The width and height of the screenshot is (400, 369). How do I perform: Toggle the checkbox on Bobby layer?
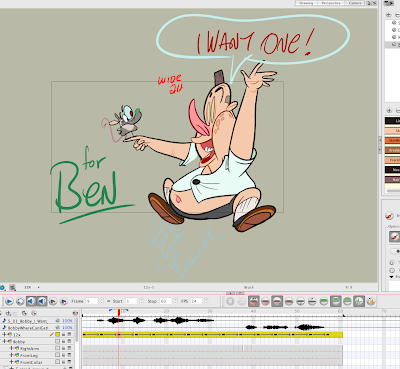pos(58,341)
